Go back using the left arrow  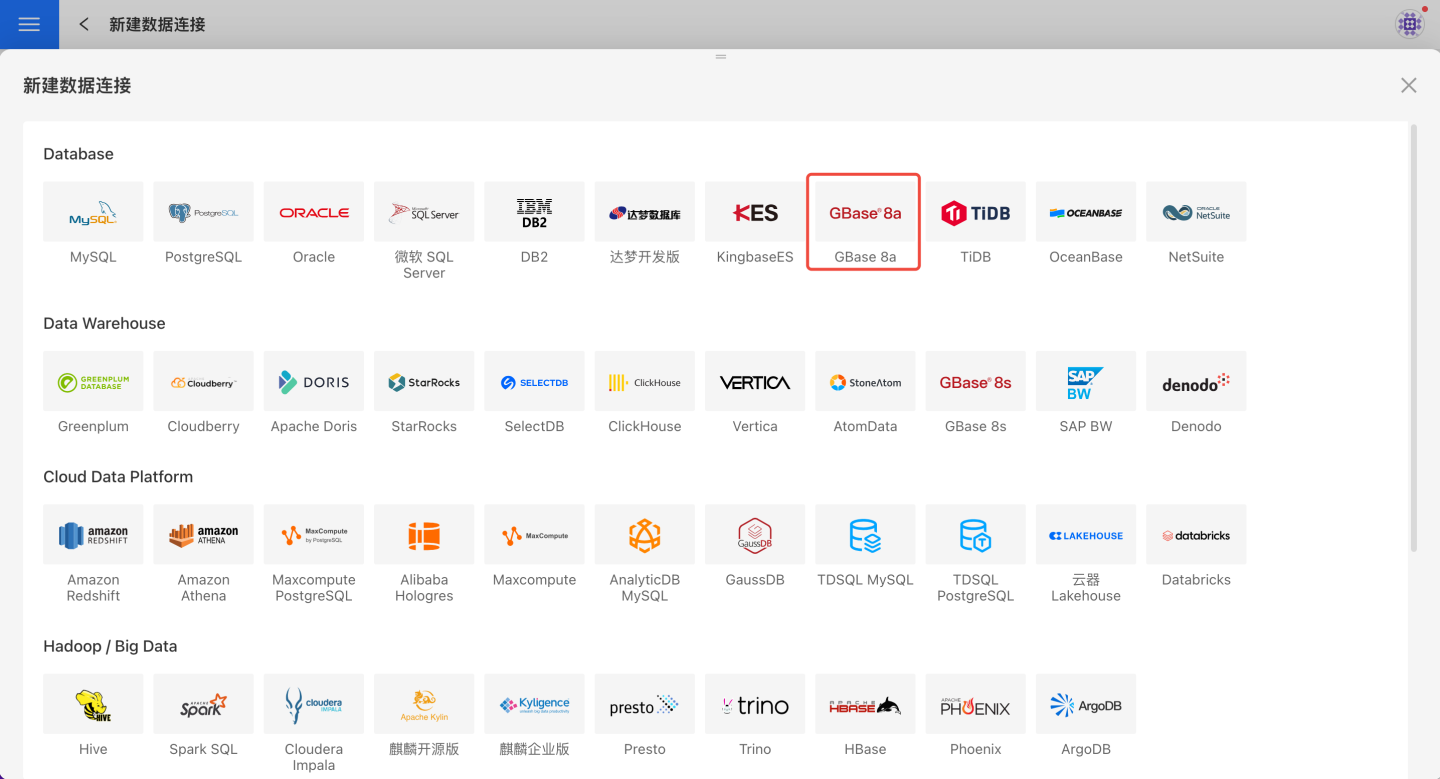click(x=84, y=24)
